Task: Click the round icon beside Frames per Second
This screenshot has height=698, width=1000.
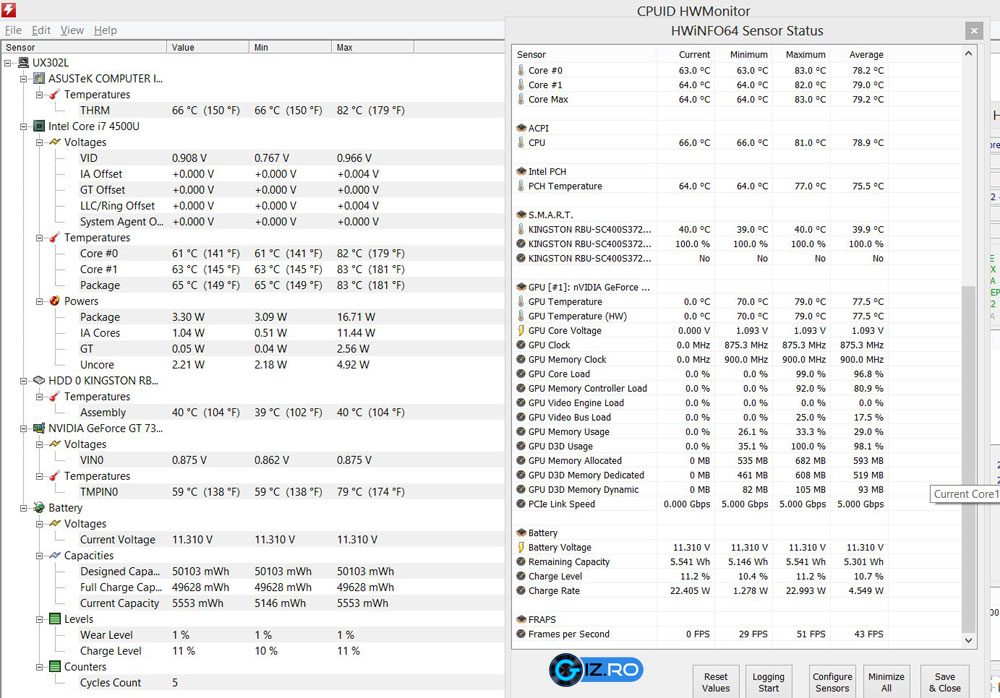Action: (521, 634)
